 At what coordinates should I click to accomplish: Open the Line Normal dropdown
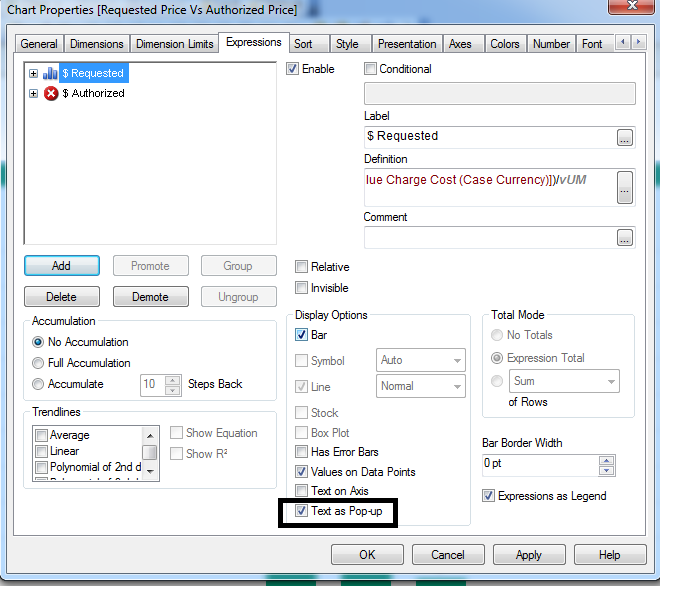point(421,386)
